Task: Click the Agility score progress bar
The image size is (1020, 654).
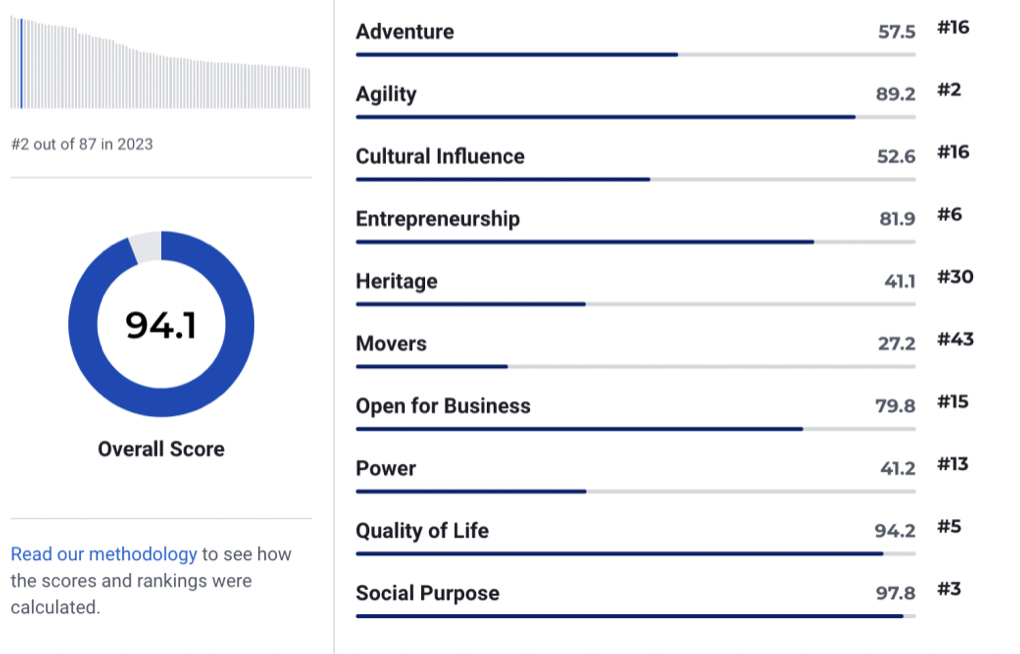Action: 635,117
